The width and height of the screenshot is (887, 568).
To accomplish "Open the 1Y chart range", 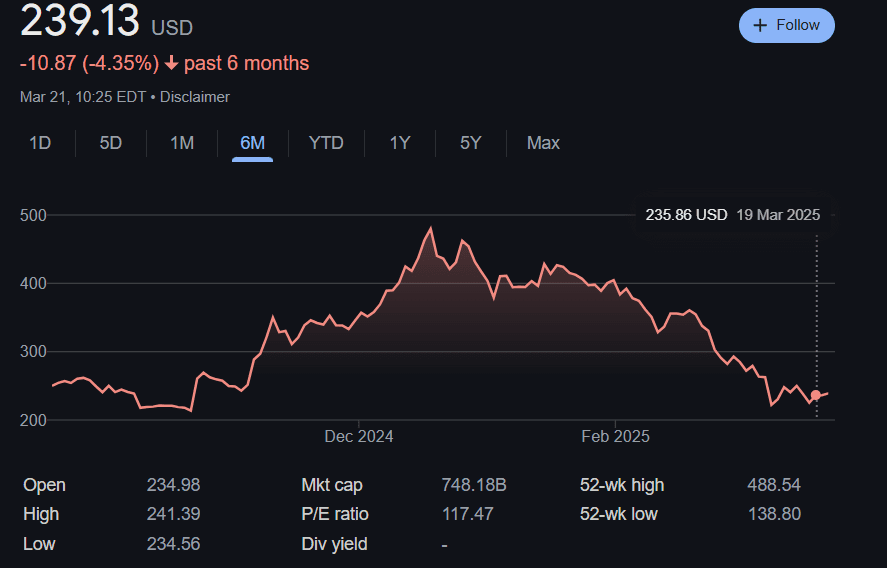I will click(400, 143).
